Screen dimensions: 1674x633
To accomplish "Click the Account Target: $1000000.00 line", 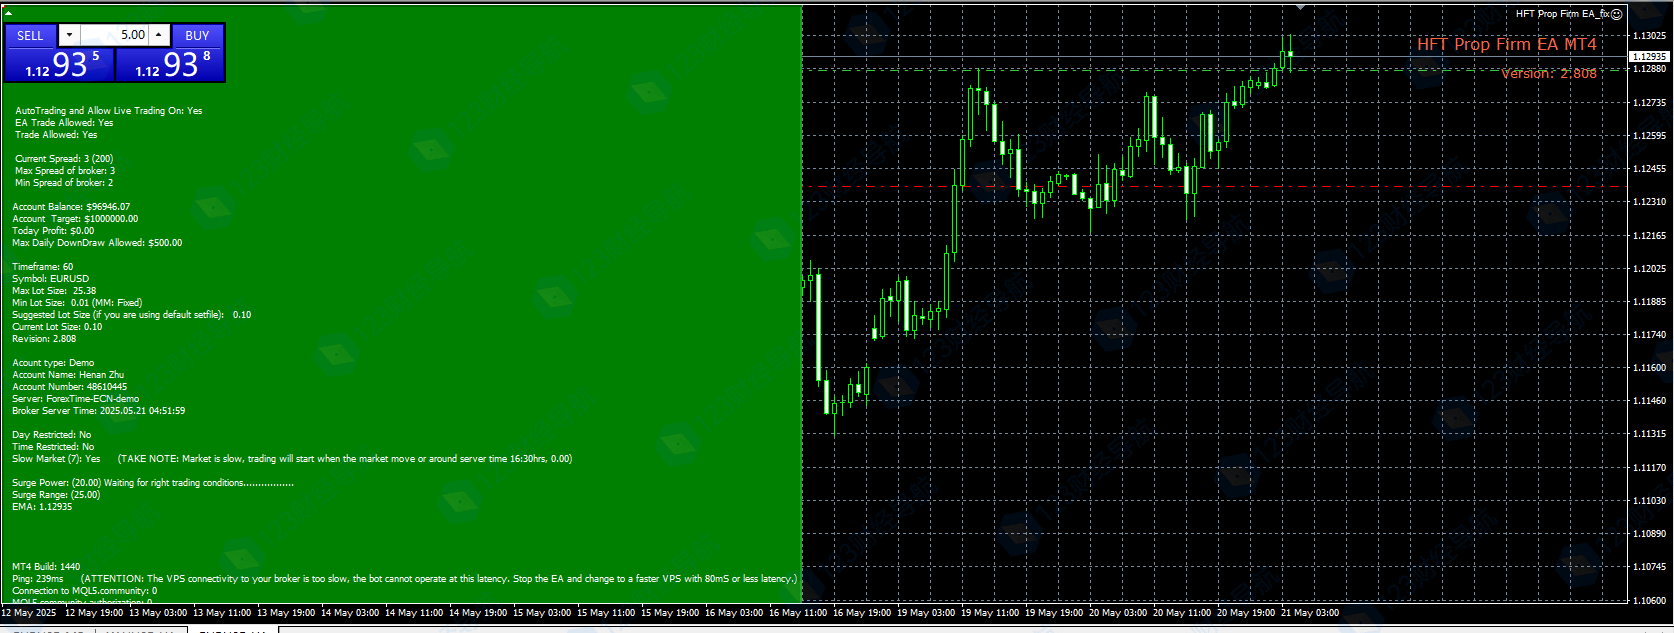I will [75, 219].
